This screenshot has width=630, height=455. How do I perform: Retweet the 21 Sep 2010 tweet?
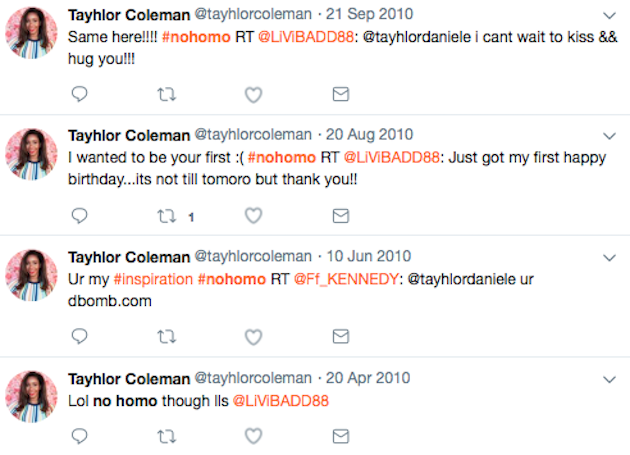pyautogui.click(x=166, y=94)
